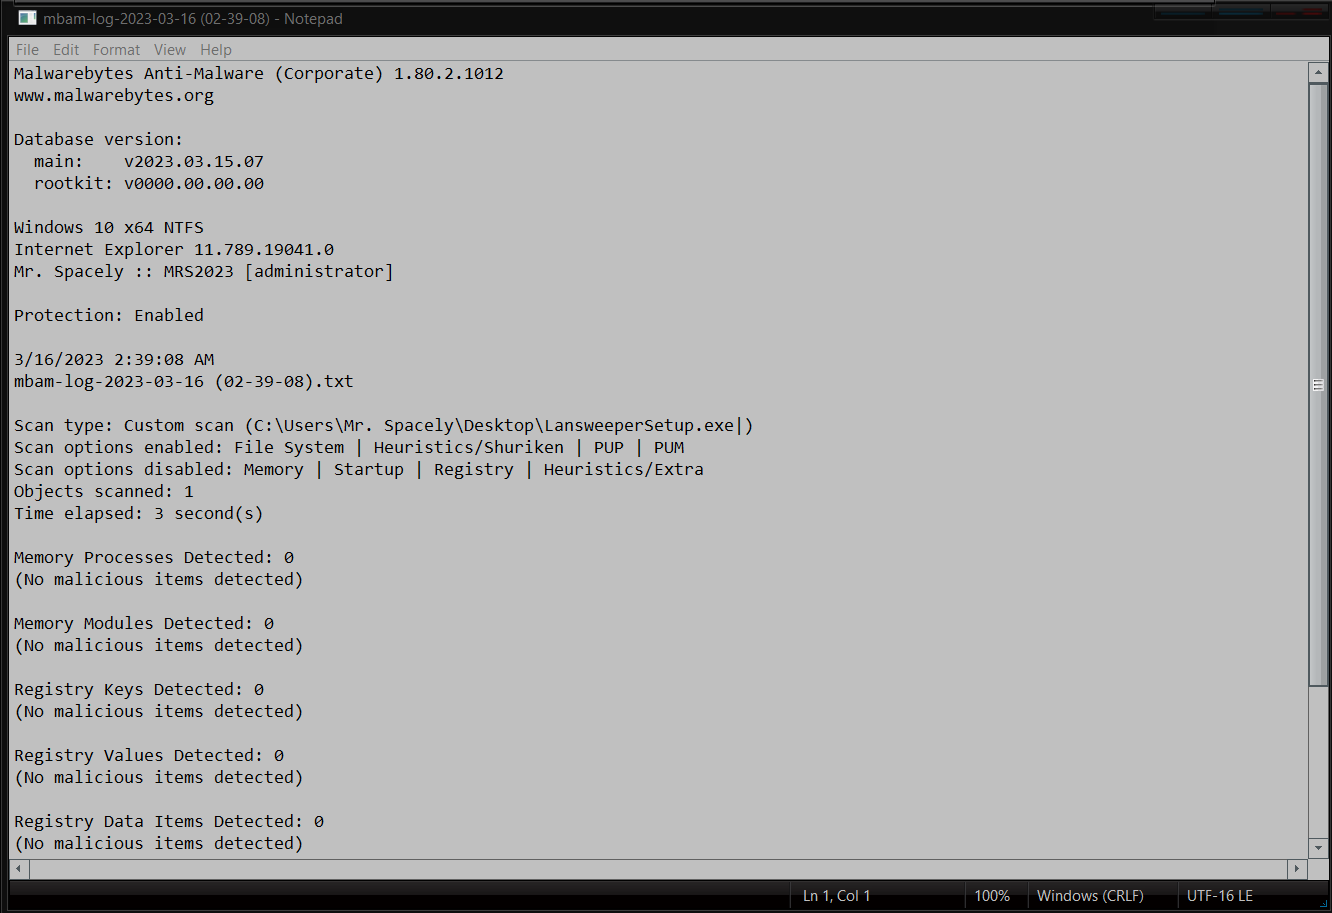
Task: Click the mbam-log-2023-03-16 (02-39-08).txt line
Action: pos(184,382)
